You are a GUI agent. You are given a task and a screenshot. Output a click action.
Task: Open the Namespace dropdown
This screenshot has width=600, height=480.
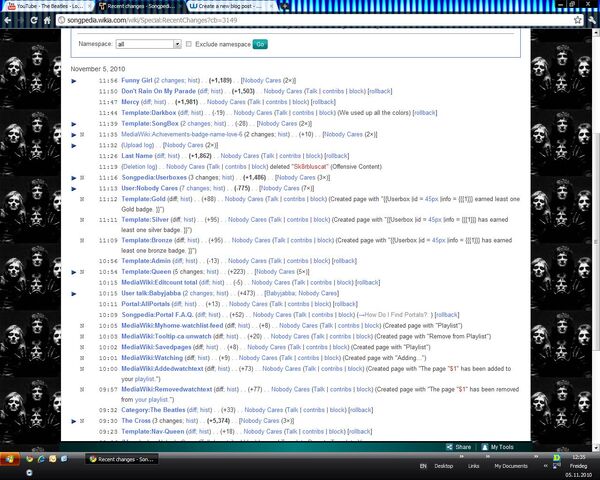(x=148, y=44)
